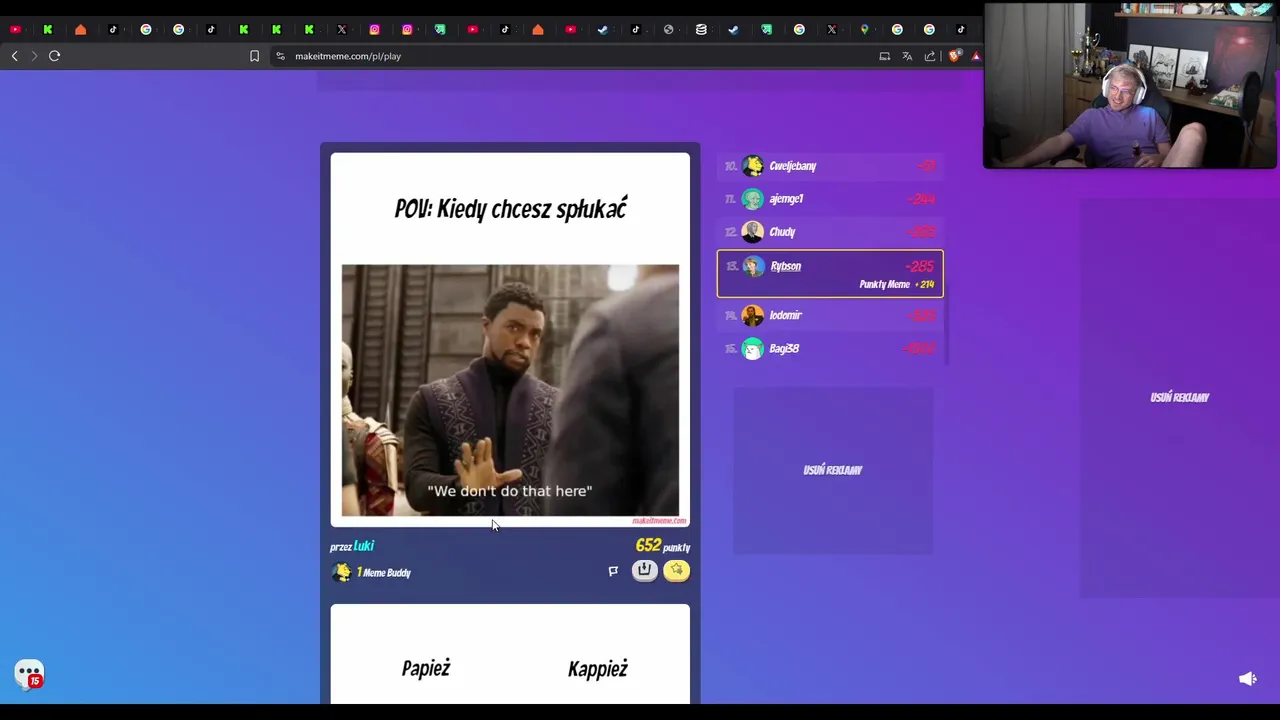This screenshot has width=1280, height=720.
Task: Select highlighted player Rybson
Action: click(830, 274)
